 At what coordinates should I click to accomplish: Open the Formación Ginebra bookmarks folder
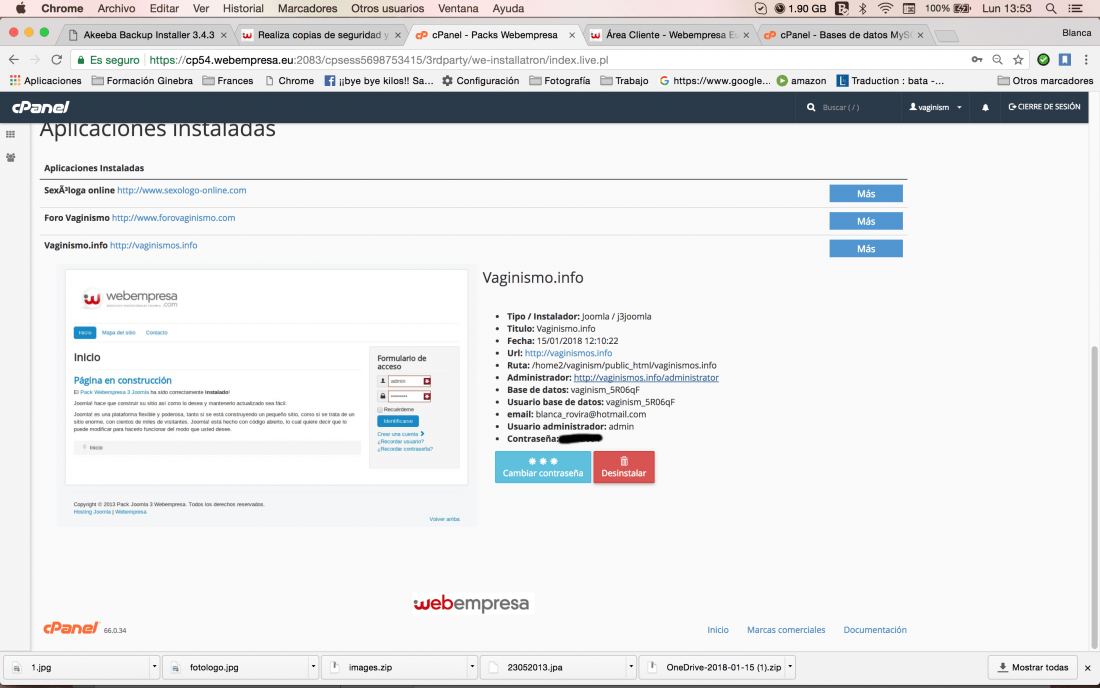point(142,81)
